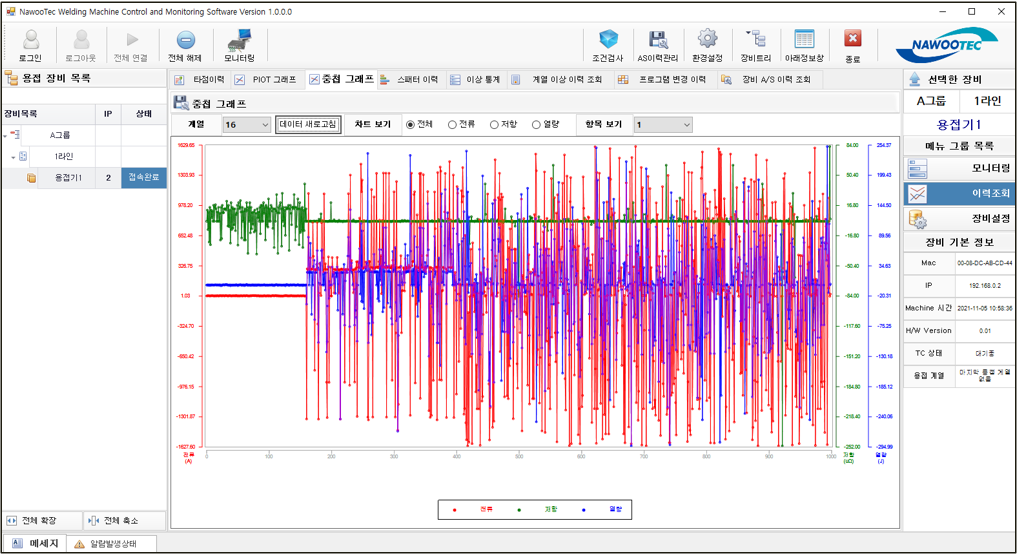
Task: Open the 항목 보기 dropdown showing 1
Action: (x=663, y=124)
